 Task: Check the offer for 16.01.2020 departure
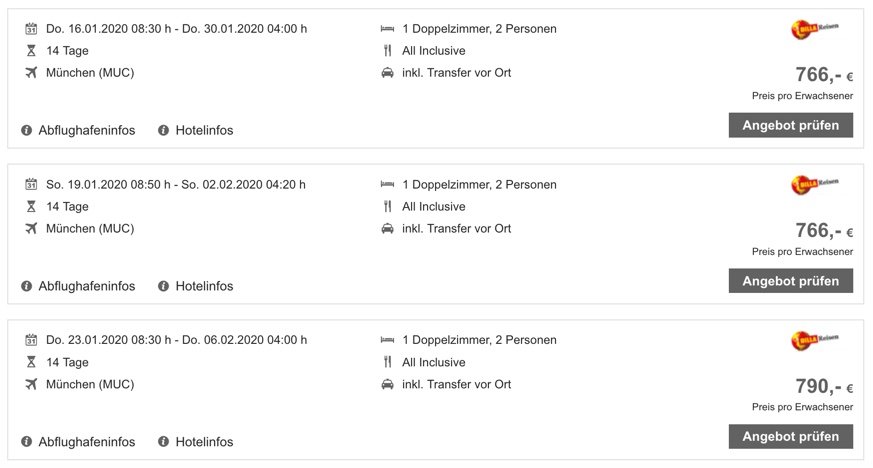point(791,125)
